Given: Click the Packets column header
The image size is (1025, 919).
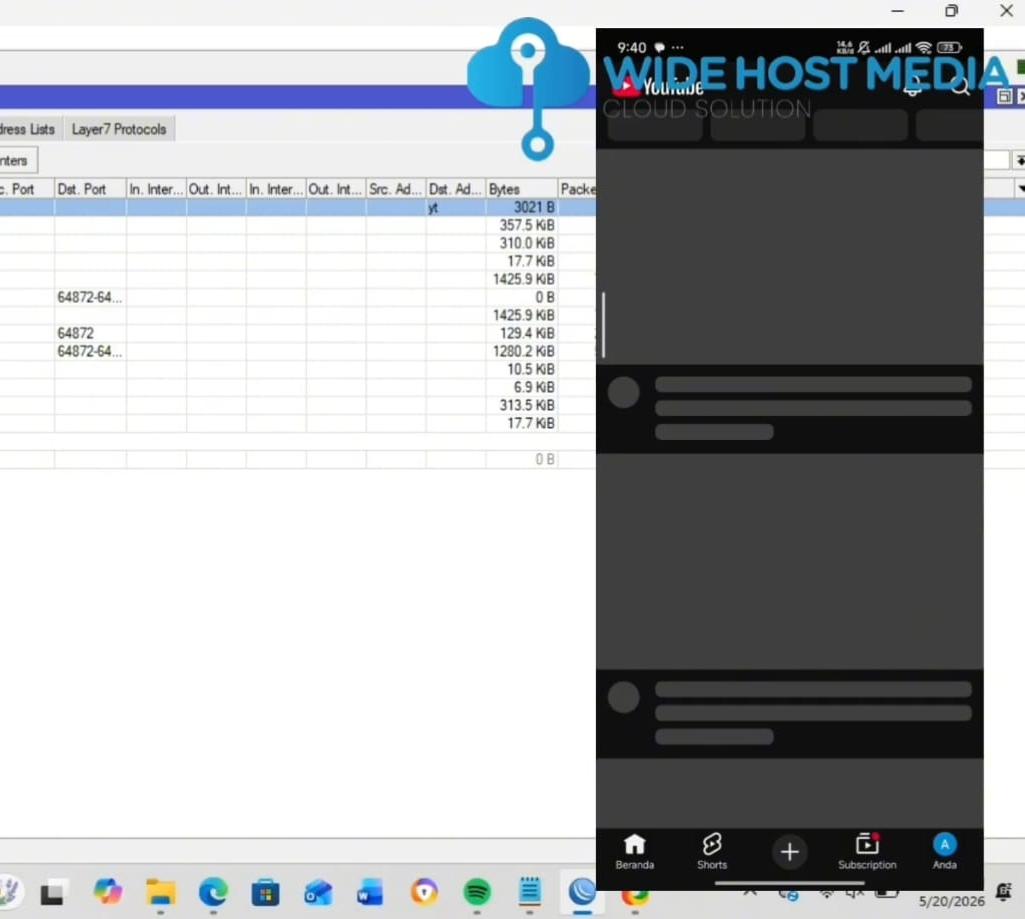Looking at the screenshot, I should 577,189.
